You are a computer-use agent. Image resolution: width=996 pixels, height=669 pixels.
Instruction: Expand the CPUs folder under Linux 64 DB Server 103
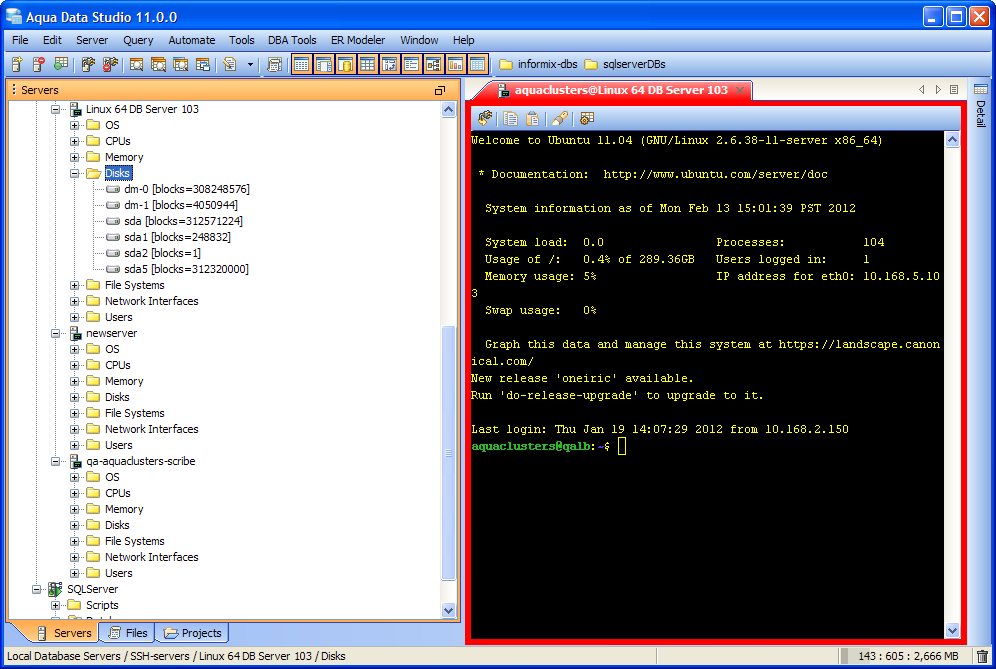75,141
